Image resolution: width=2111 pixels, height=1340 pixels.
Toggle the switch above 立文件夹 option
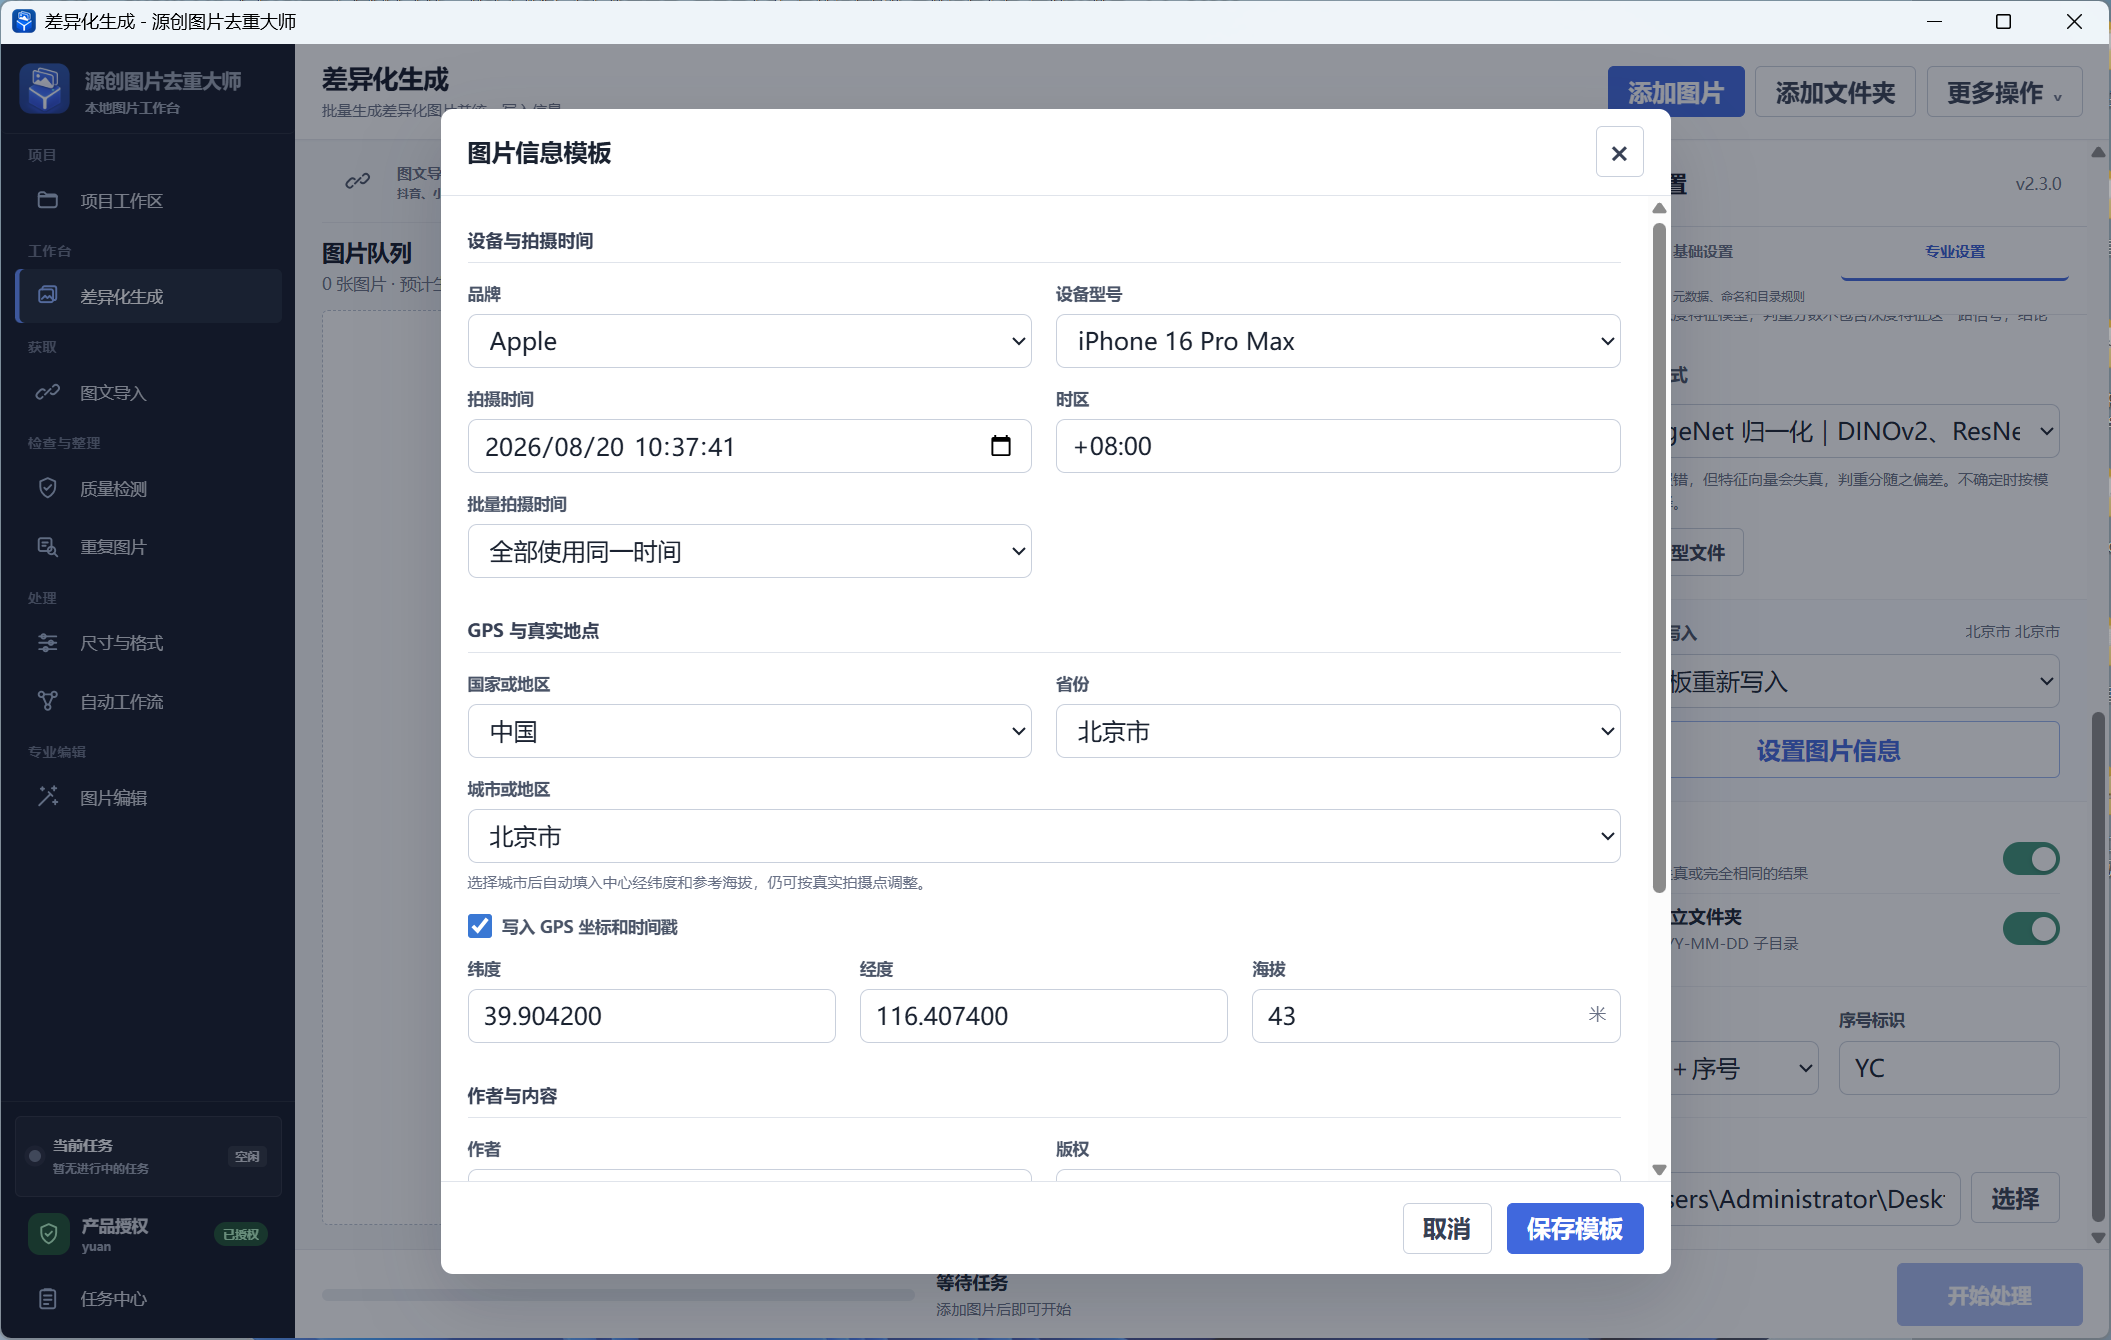tap(2030, 858)
